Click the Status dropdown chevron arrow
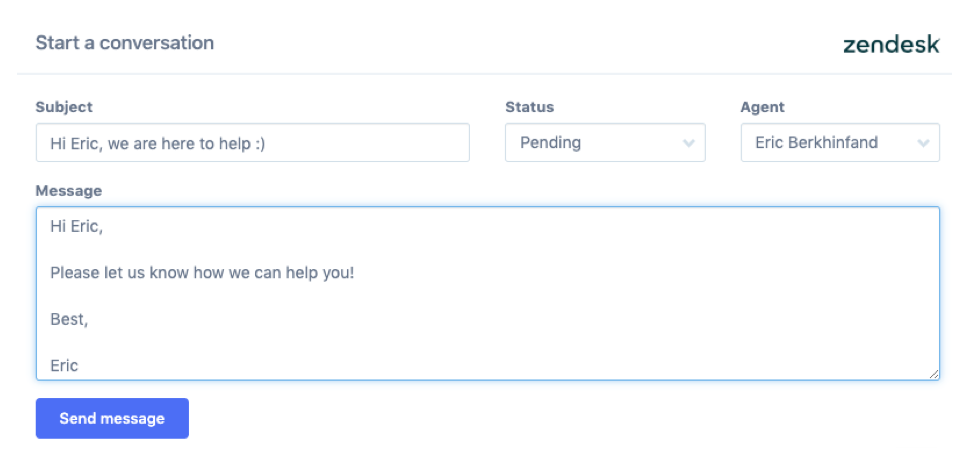Screen dimensions: 969x459 pyautogui.click(x=688, y=143)
